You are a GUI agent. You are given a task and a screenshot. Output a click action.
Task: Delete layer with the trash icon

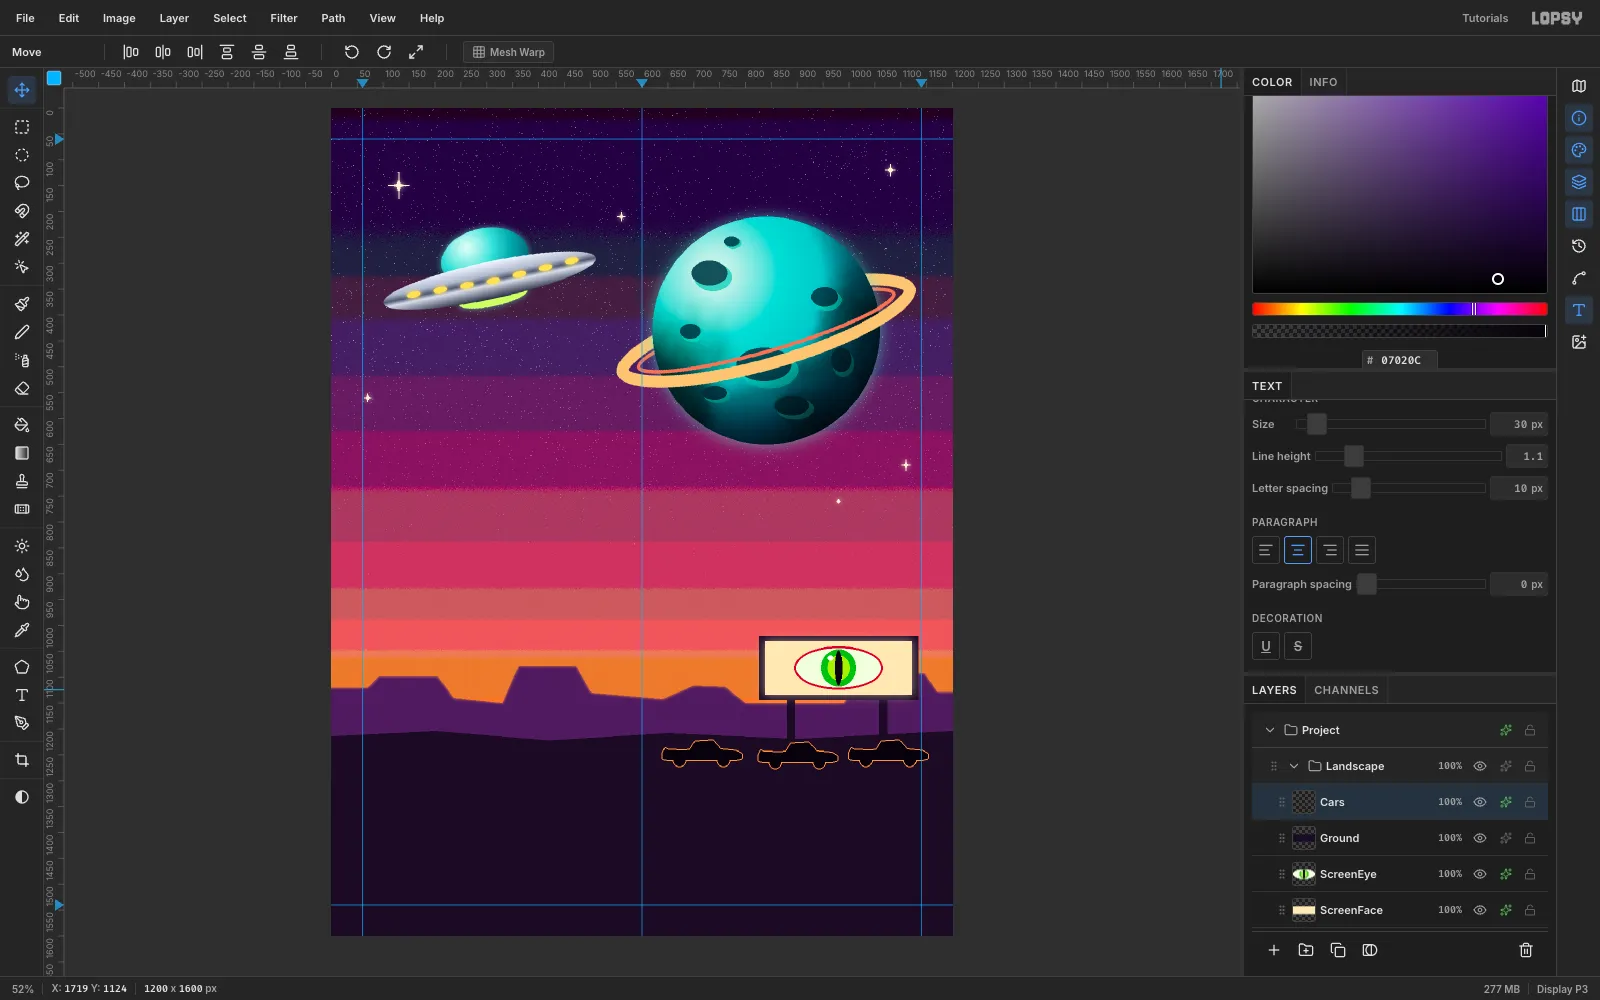(1526, 950)
